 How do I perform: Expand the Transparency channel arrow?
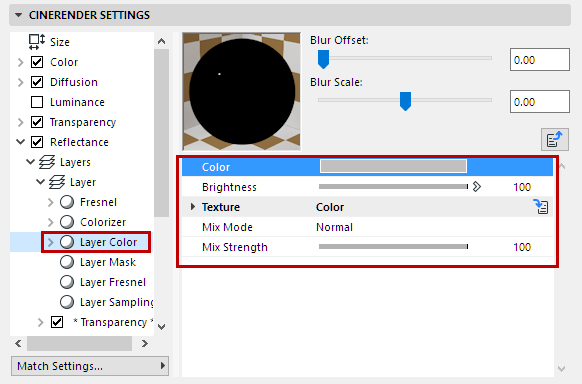coord(20,122)
